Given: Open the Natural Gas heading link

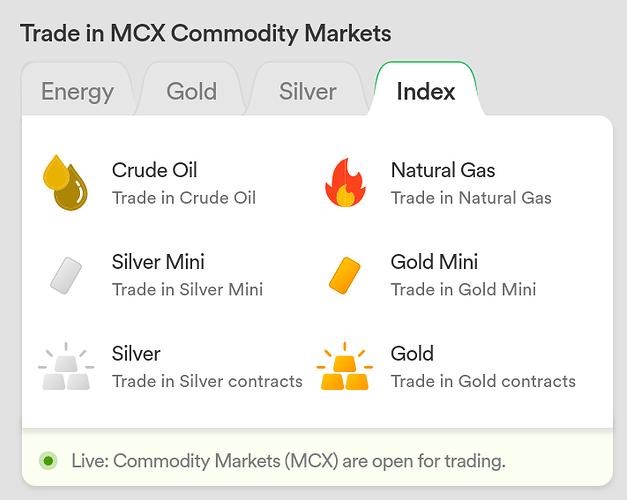Looking at the screenshot, I should 443,170.
